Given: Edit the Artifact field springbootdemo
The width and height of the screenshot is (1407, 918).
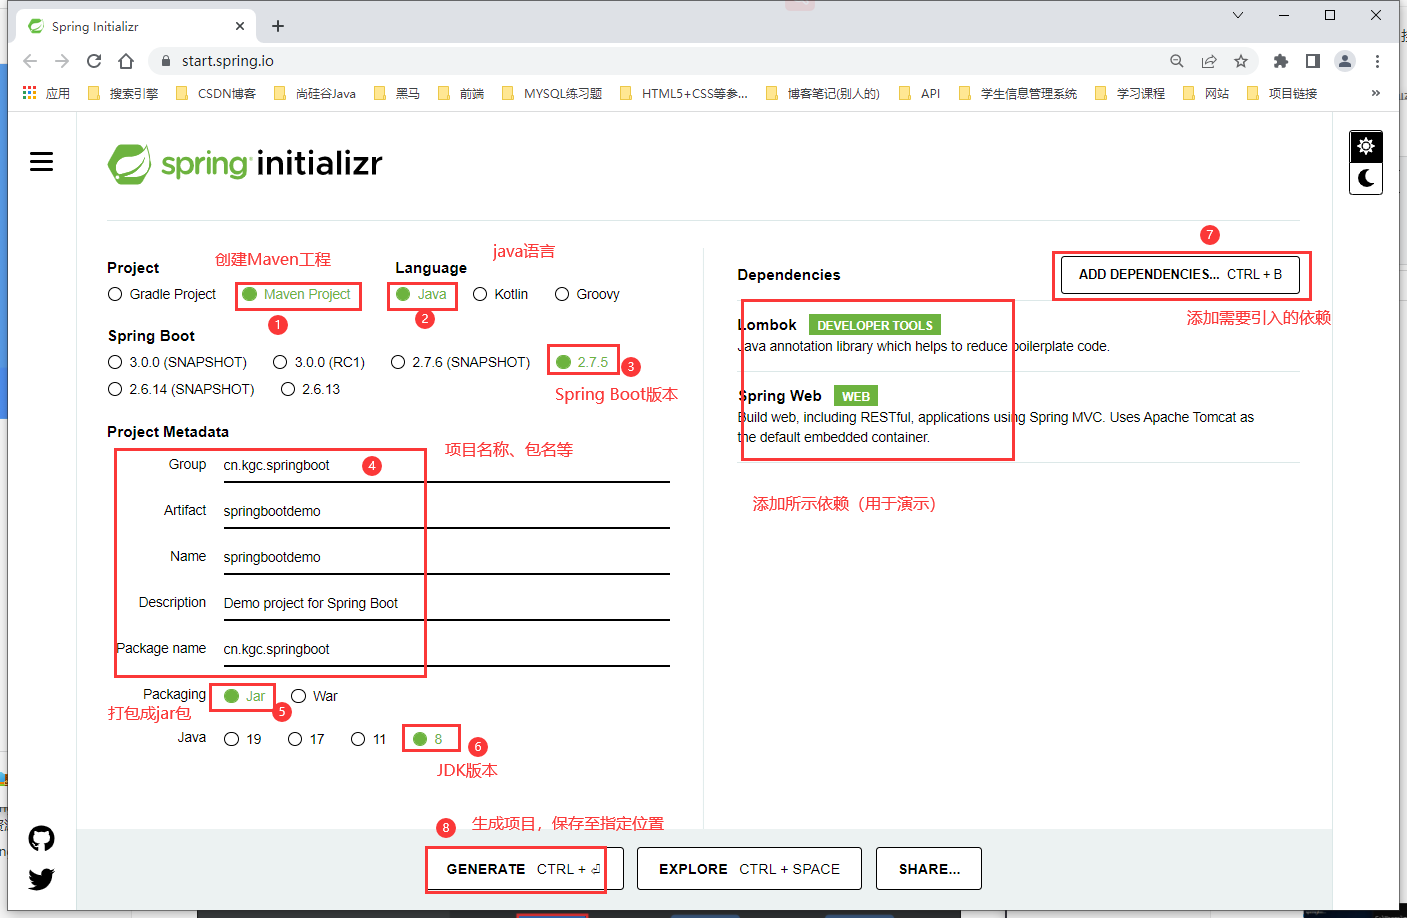Looking at the screenshot, I should click(446, 511).
